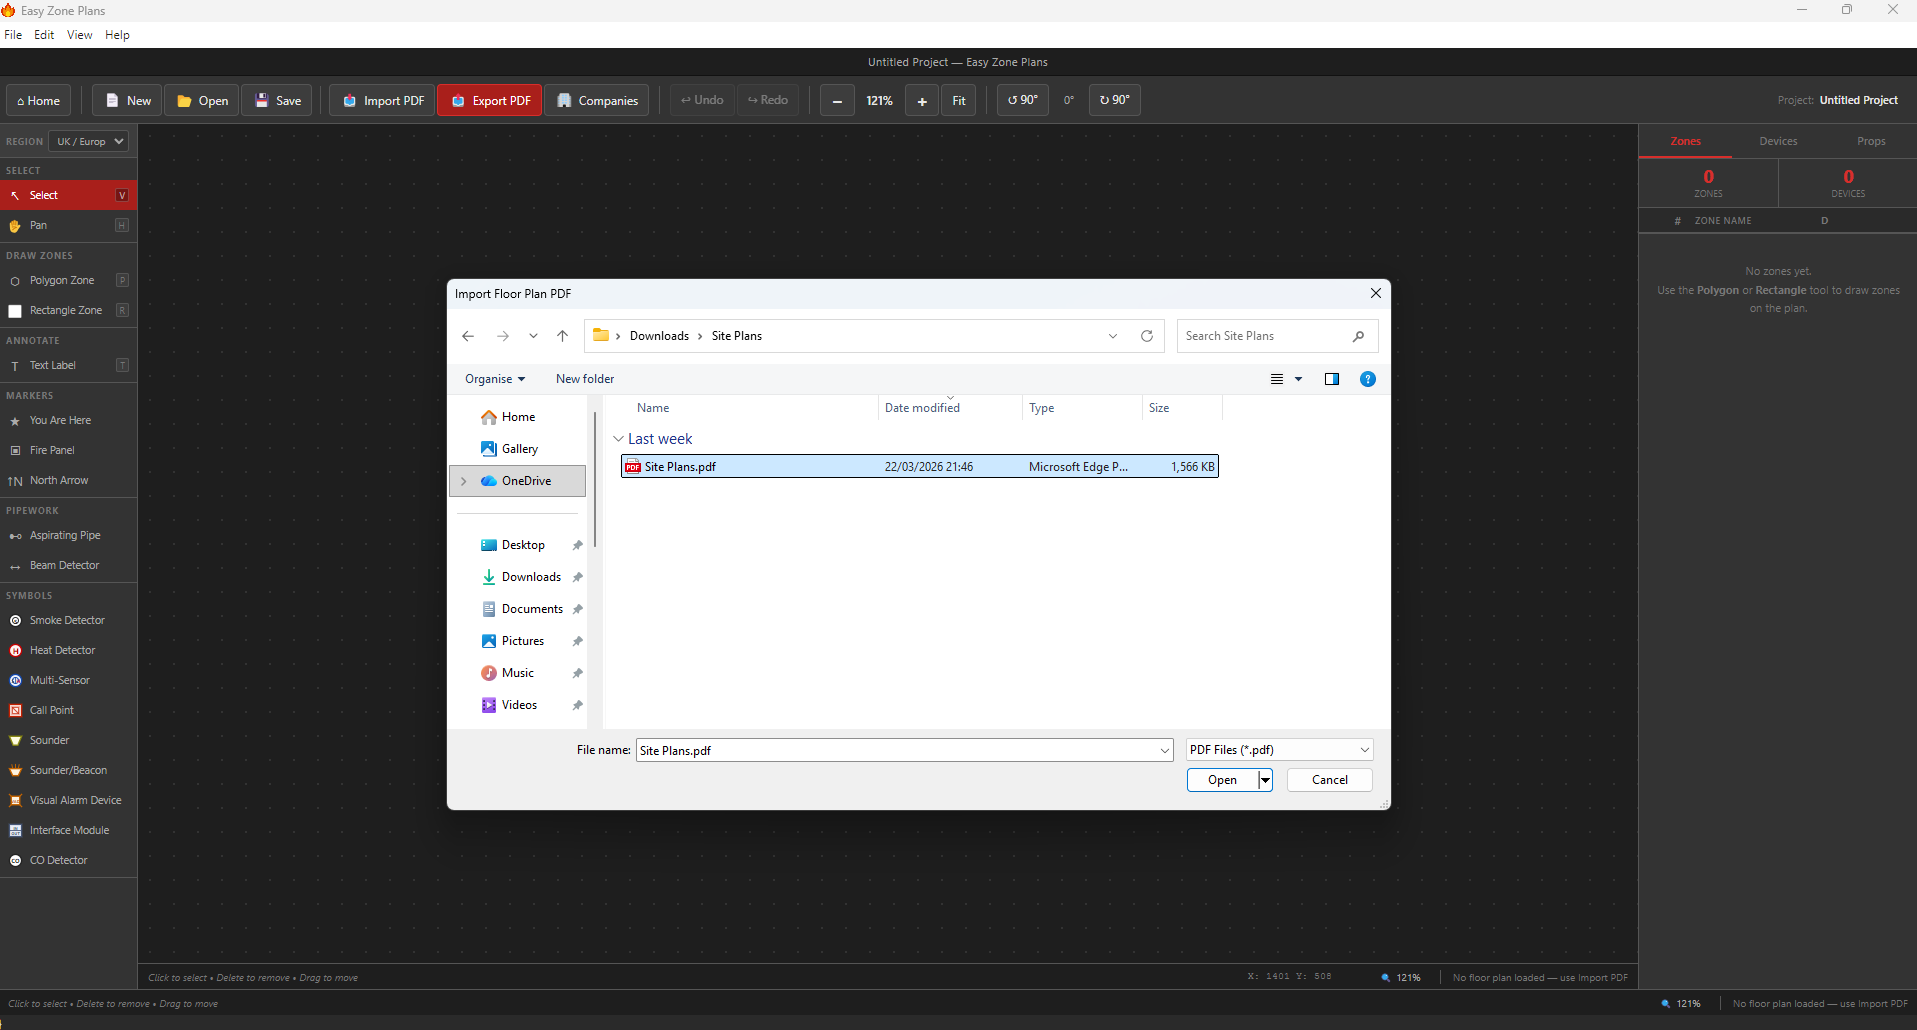Switch to the Zones tab
The width and height of the screenshot is (1917, 1030).
click(x=1685, y=141)
